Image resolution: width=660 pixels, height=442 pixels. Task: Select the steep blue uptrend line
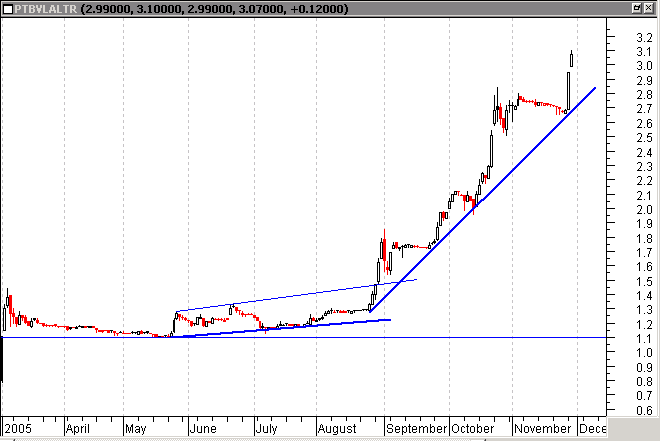point(482,200)
